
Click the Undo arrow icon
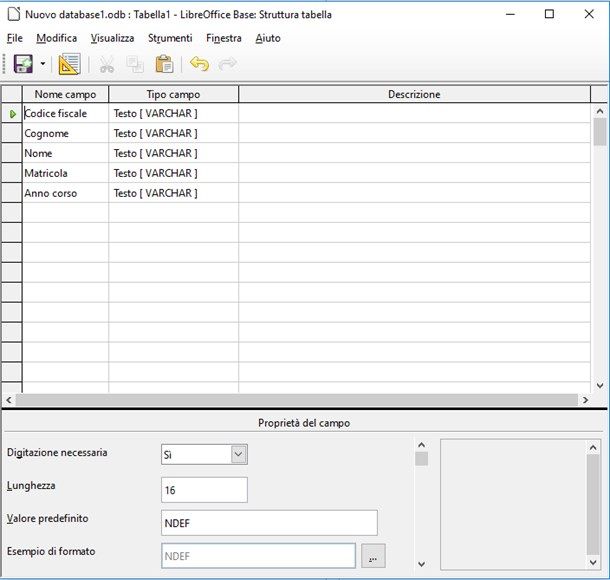point(199,64)
